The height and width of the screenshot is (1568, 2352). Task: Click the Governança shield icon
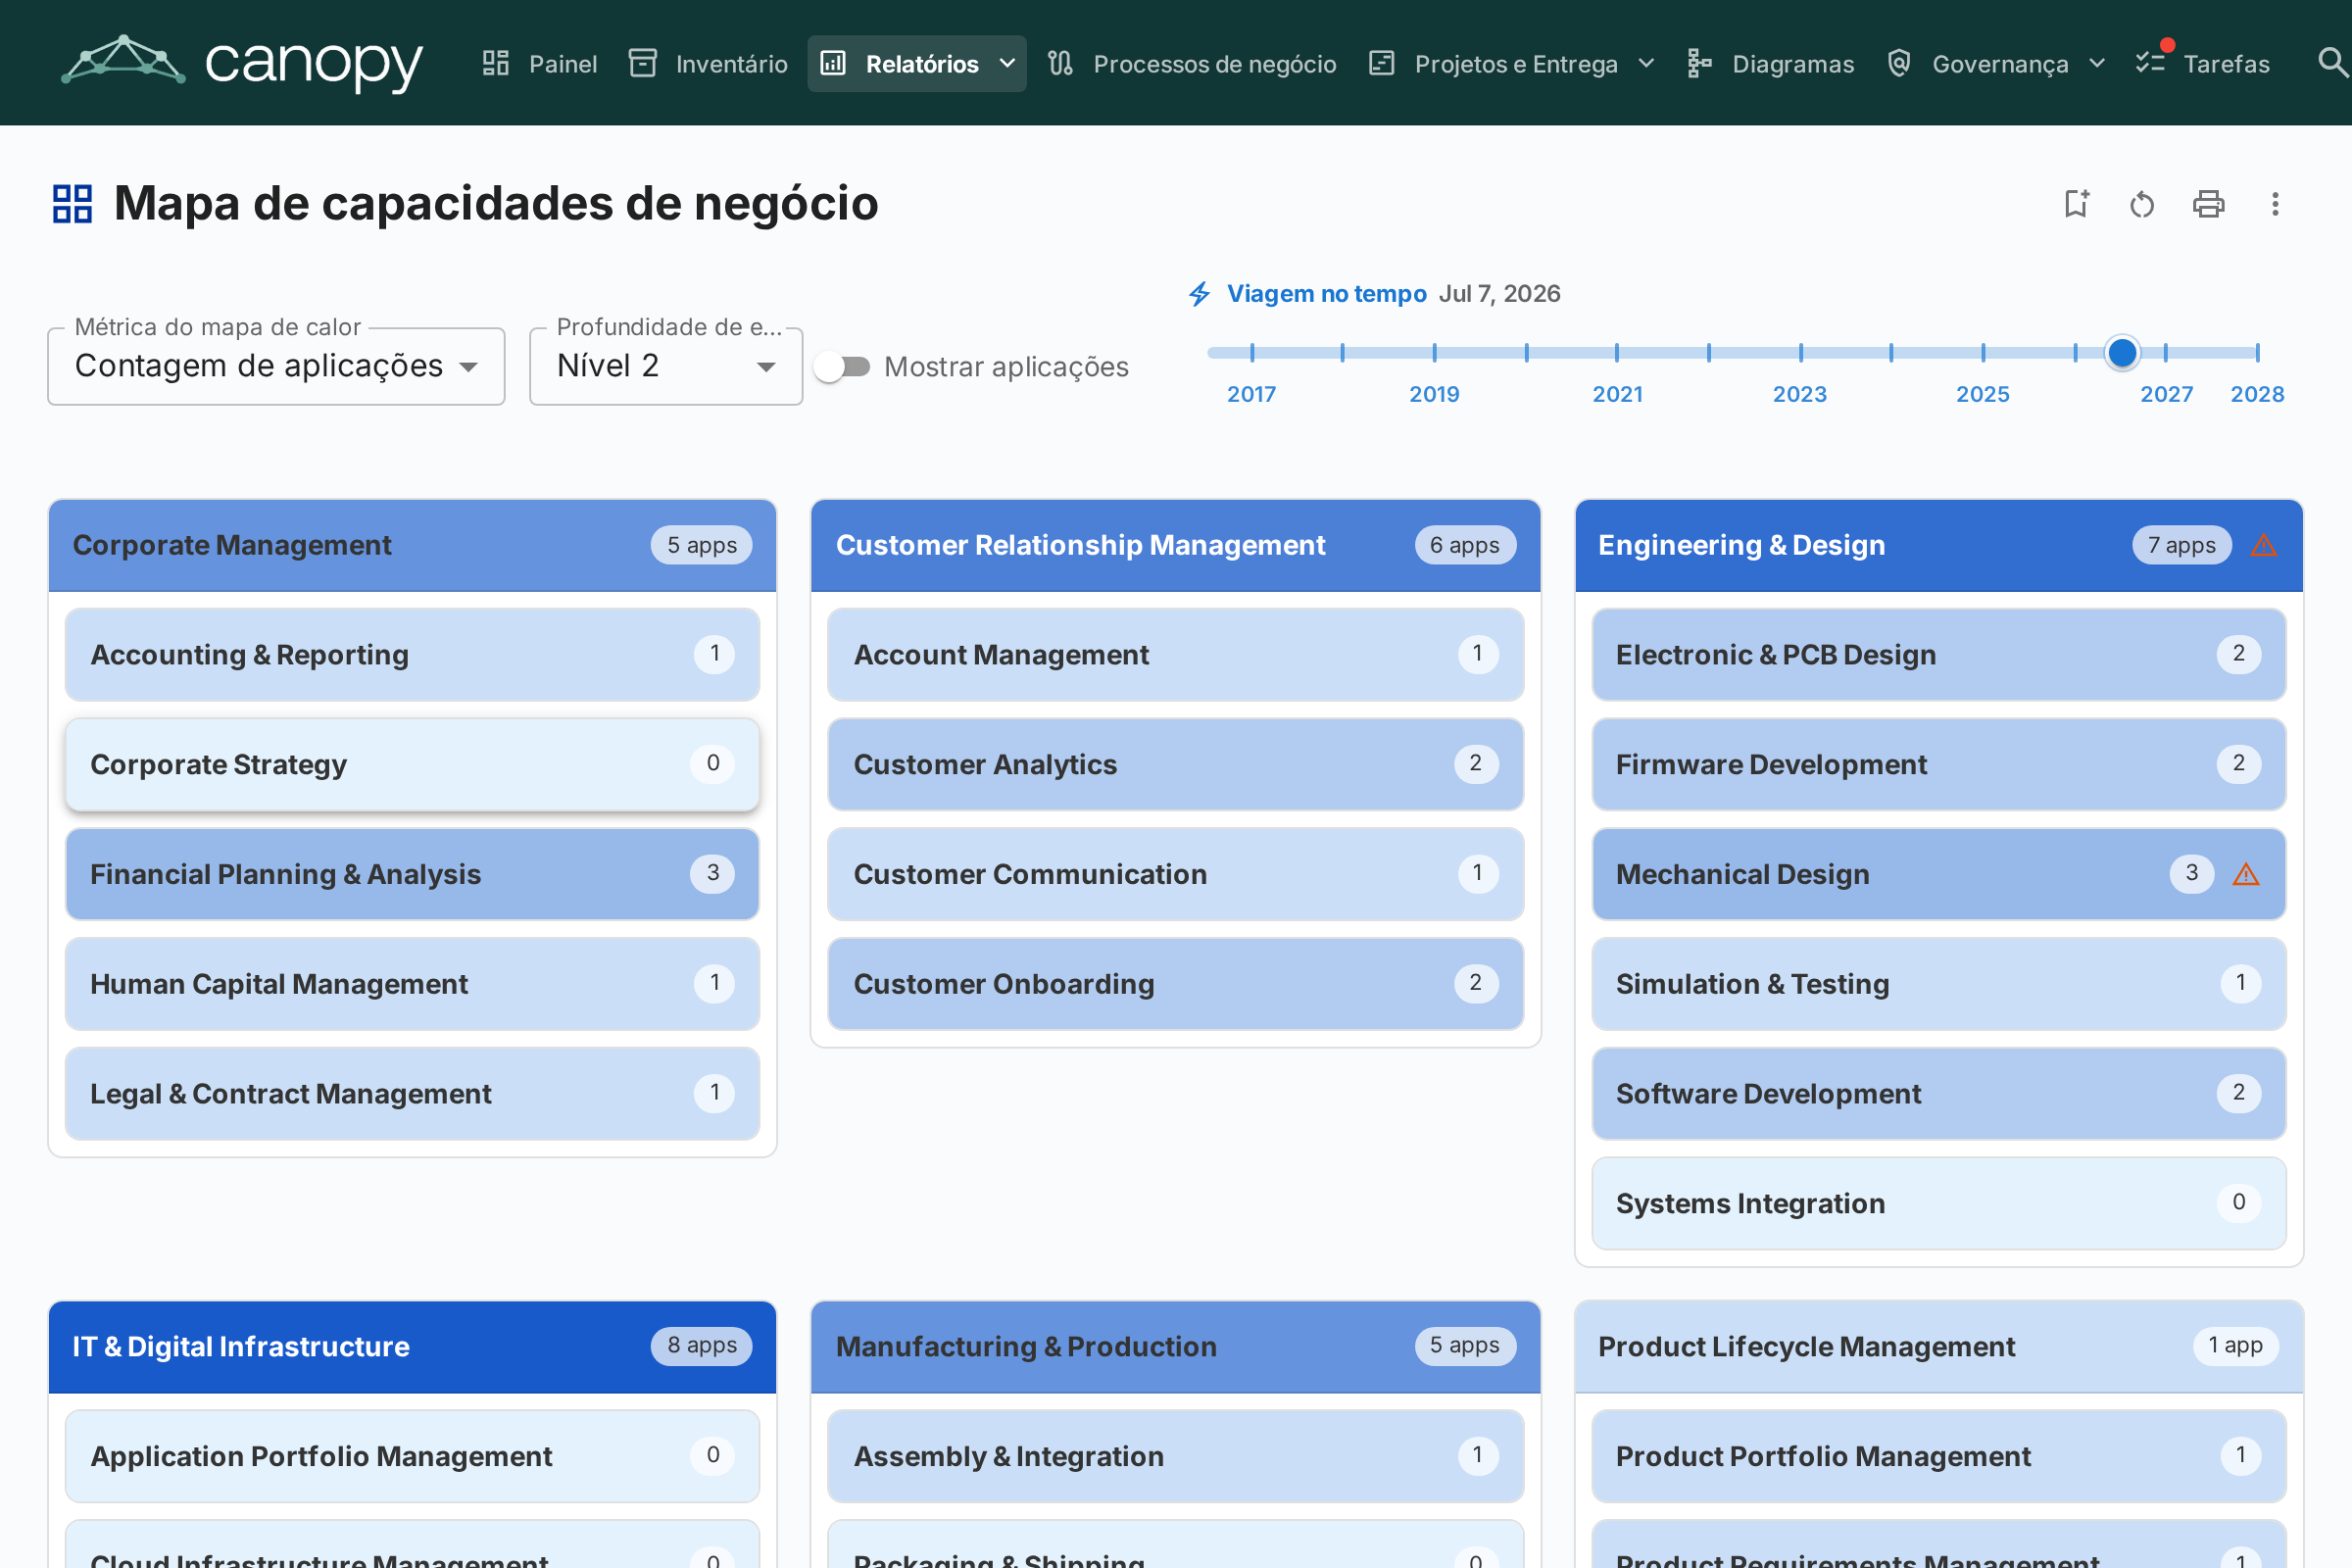1899,64
